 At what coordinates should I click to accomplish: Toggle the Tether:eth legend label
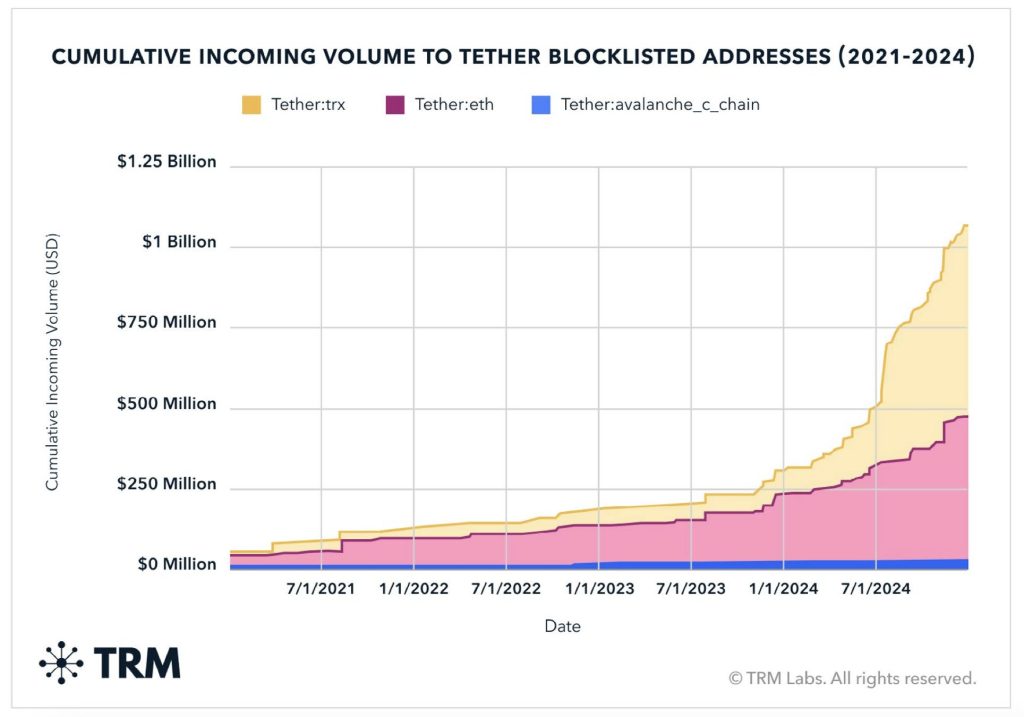click(x=455, y=104)
